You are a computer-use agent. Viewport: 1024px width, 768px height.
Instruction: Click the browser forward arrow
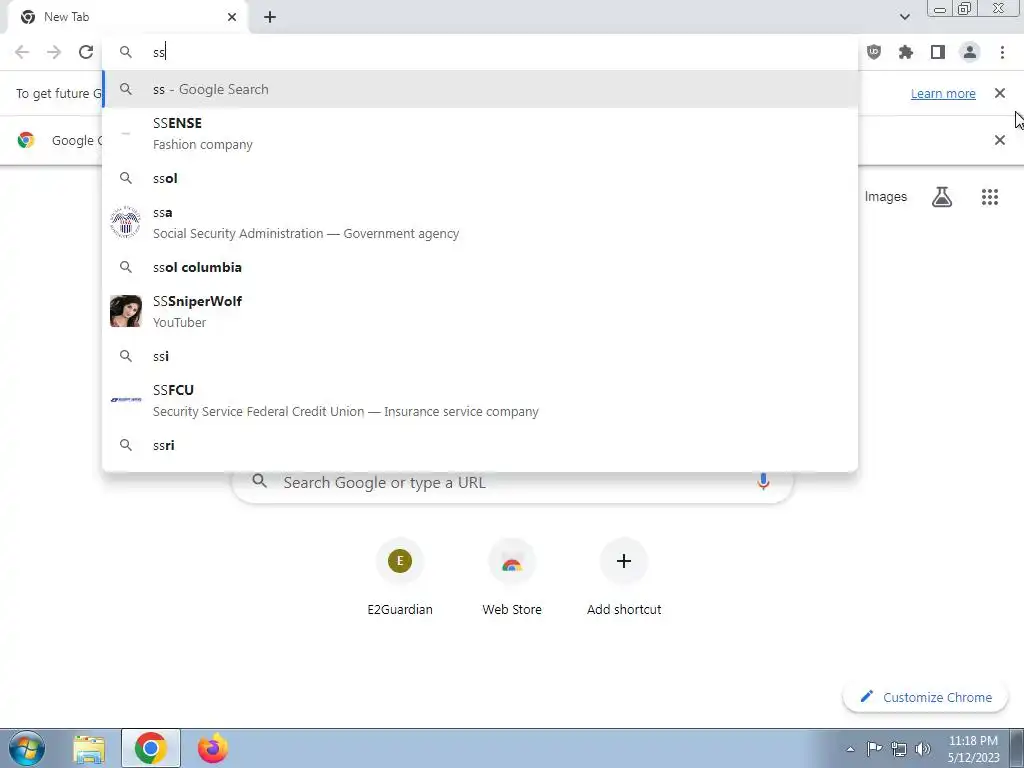[x=54, y=52]
